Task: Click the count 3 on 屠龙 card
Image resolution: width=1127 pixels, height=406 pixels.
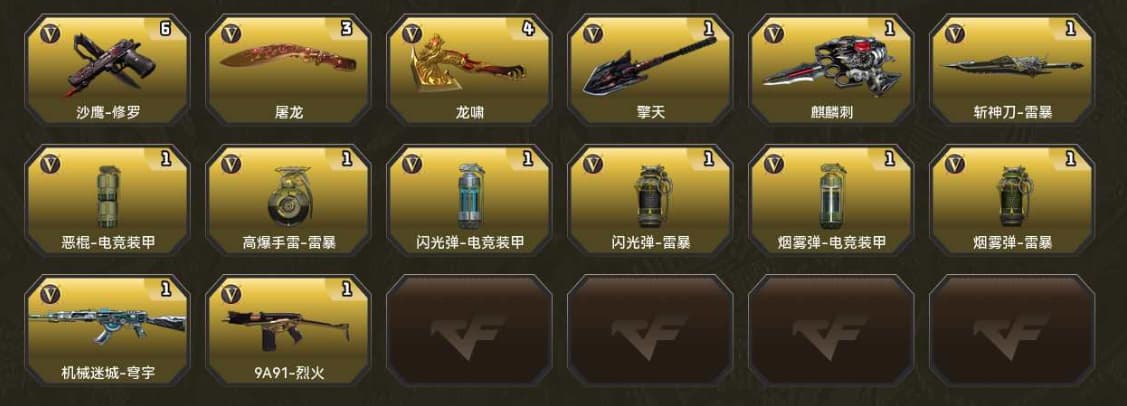Action: pyautogui.click(x=346, y=30)
